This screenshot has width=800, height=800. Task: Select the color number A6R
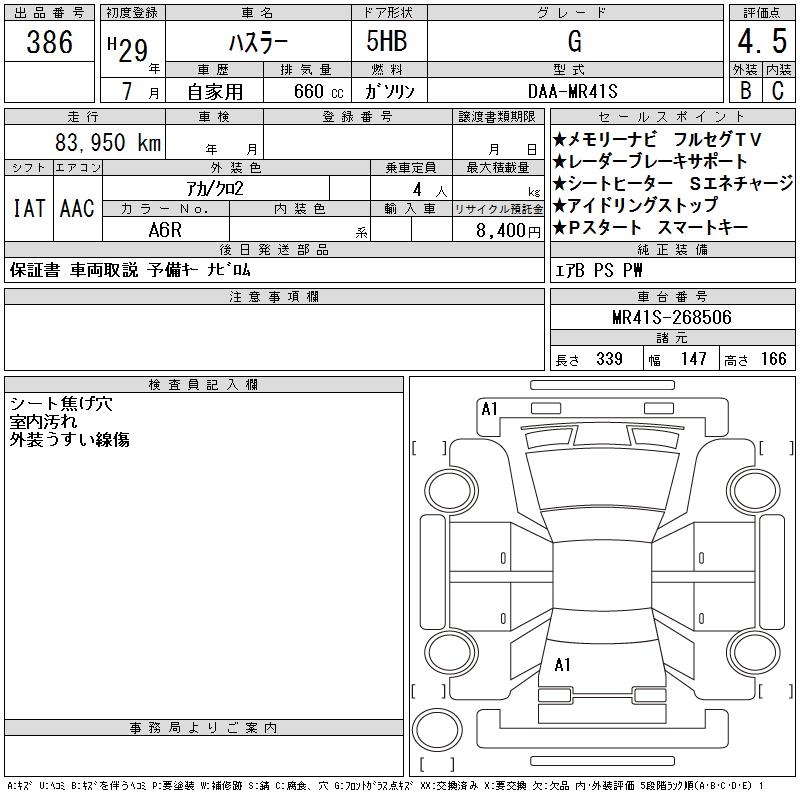pos(165,230)
